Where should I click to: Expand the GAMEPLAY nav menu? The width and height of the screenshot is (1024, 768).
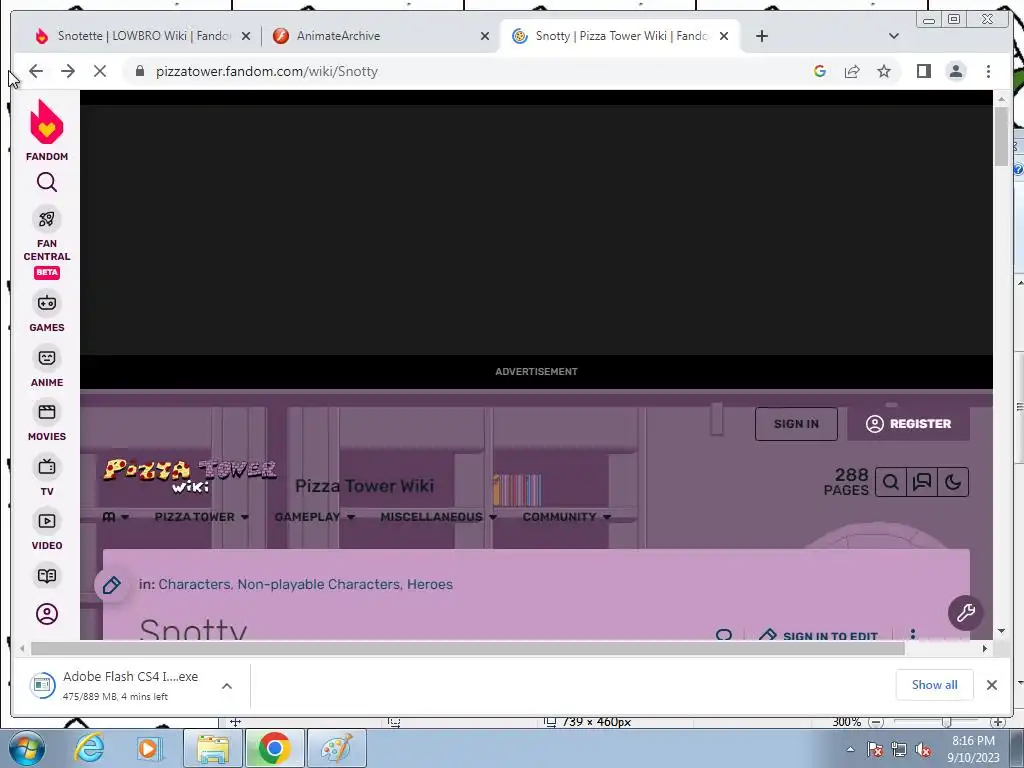click(x=315, y=517)
